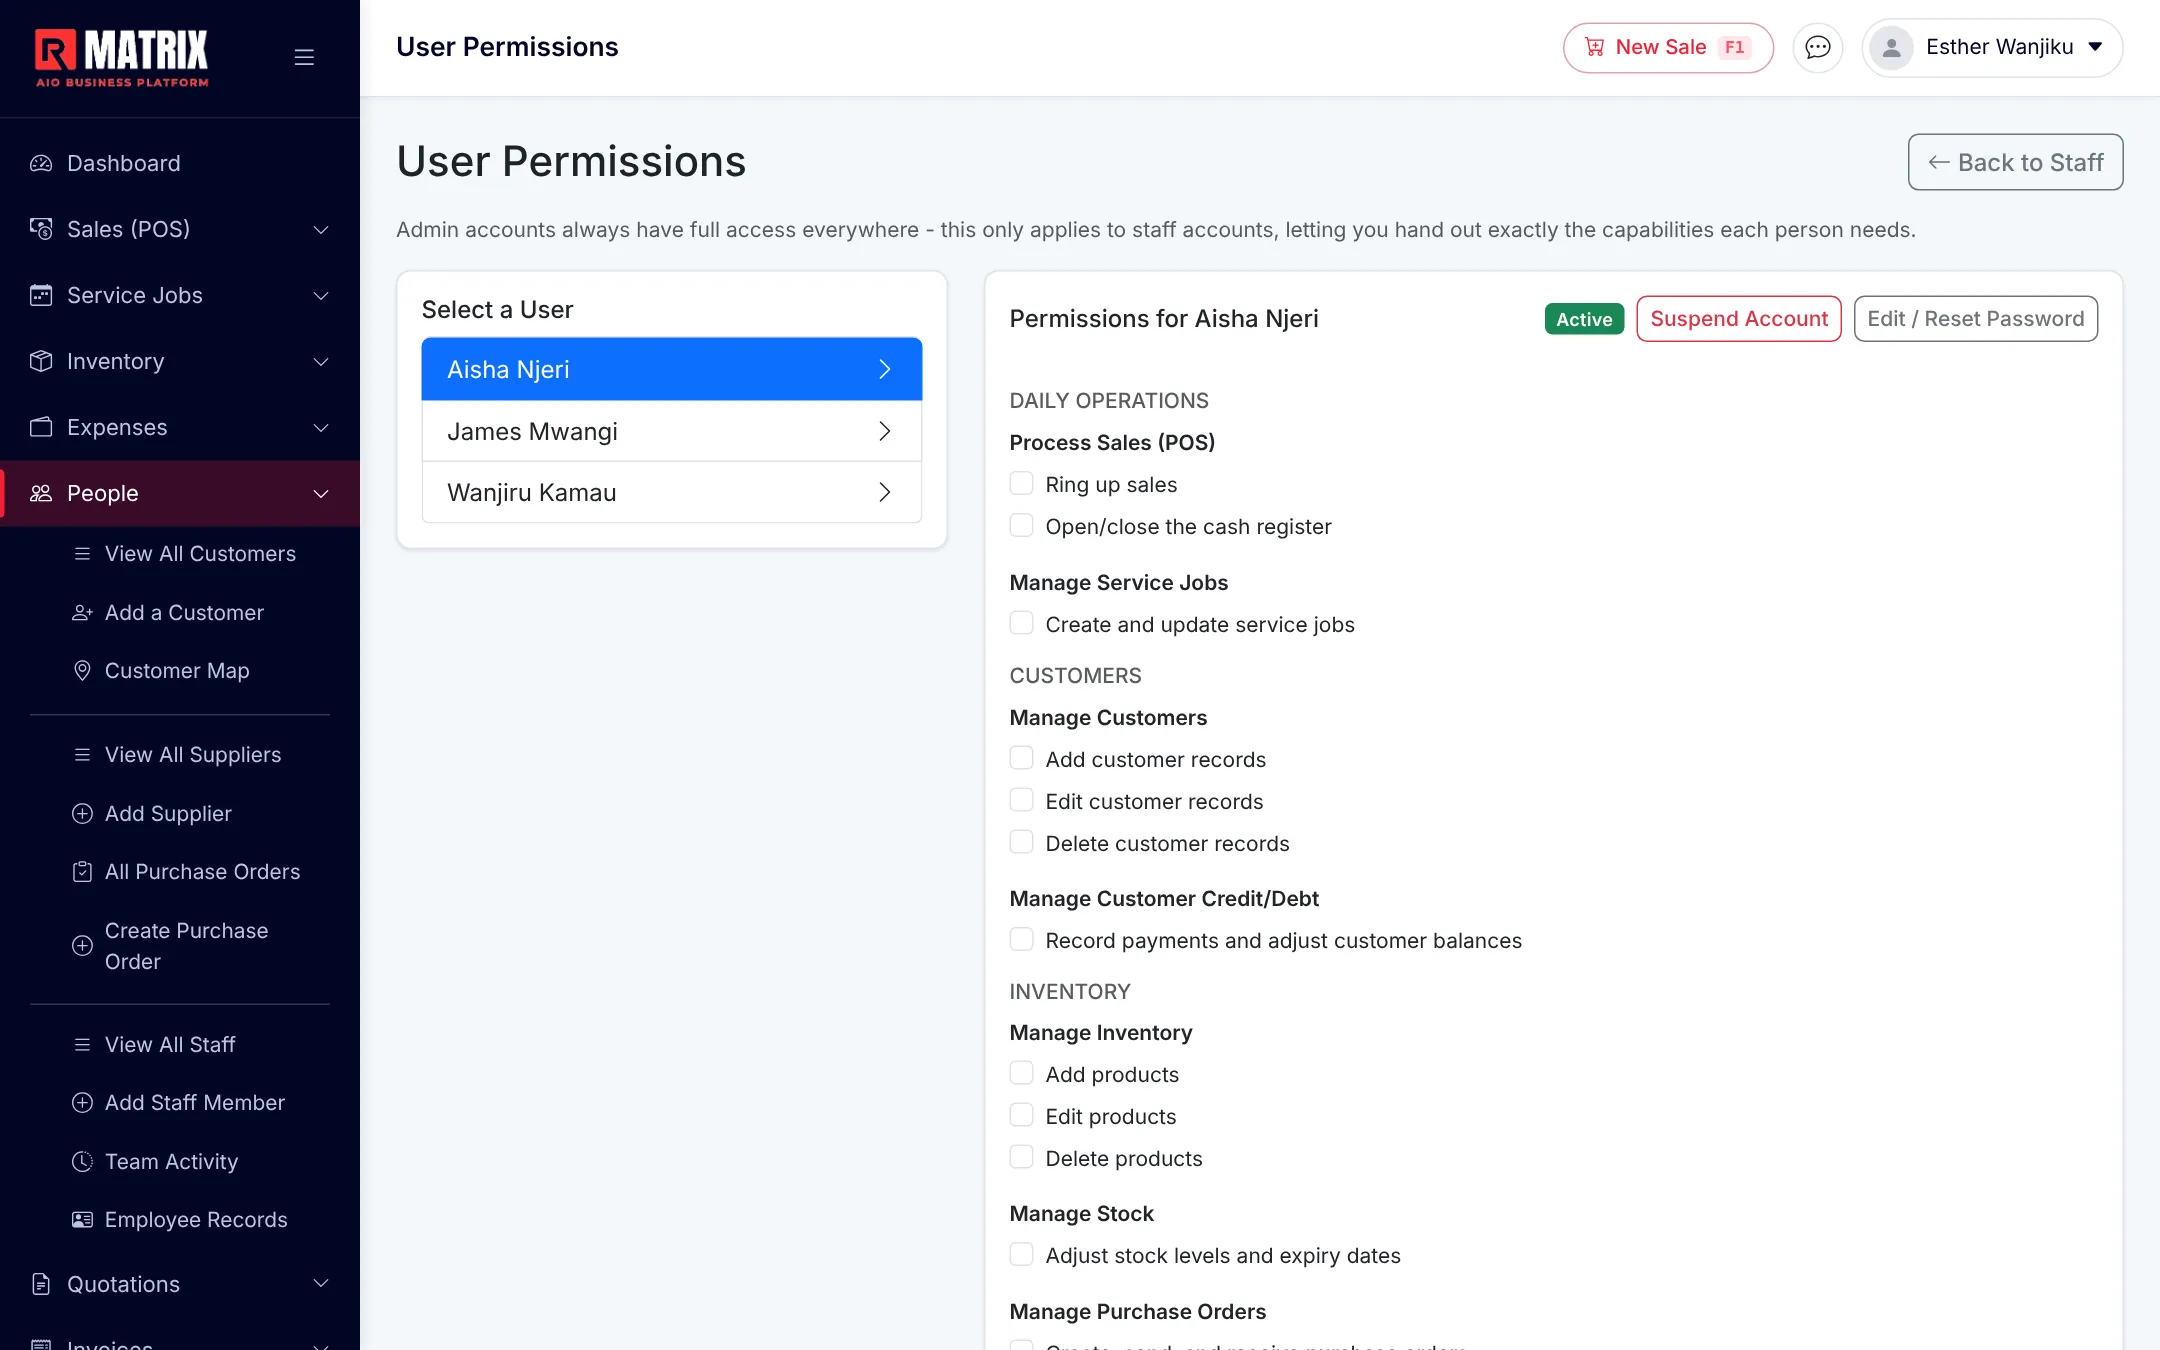Tick Delete customer records checkbox

click(1021, 843)
